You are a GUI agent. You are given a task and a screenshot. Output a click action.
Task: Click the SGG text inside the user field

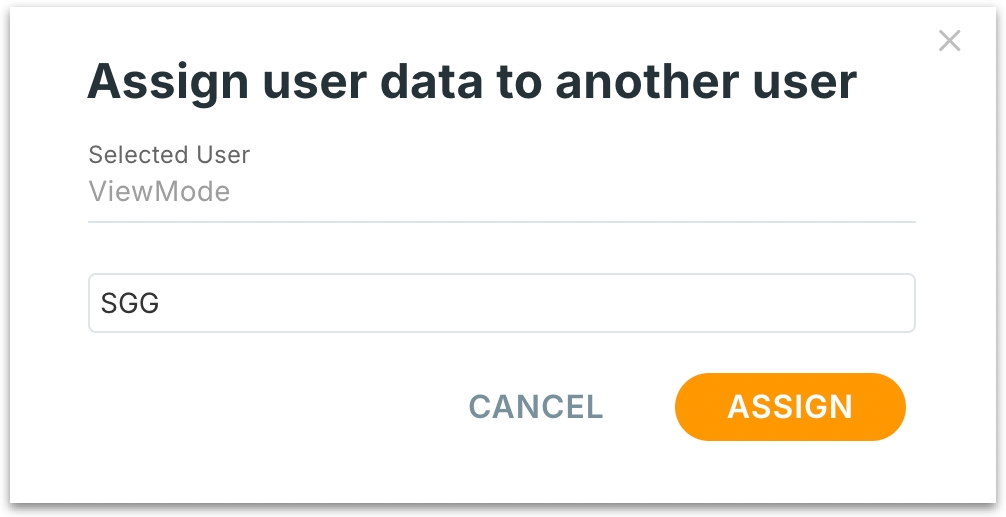(x=130, y=303)
